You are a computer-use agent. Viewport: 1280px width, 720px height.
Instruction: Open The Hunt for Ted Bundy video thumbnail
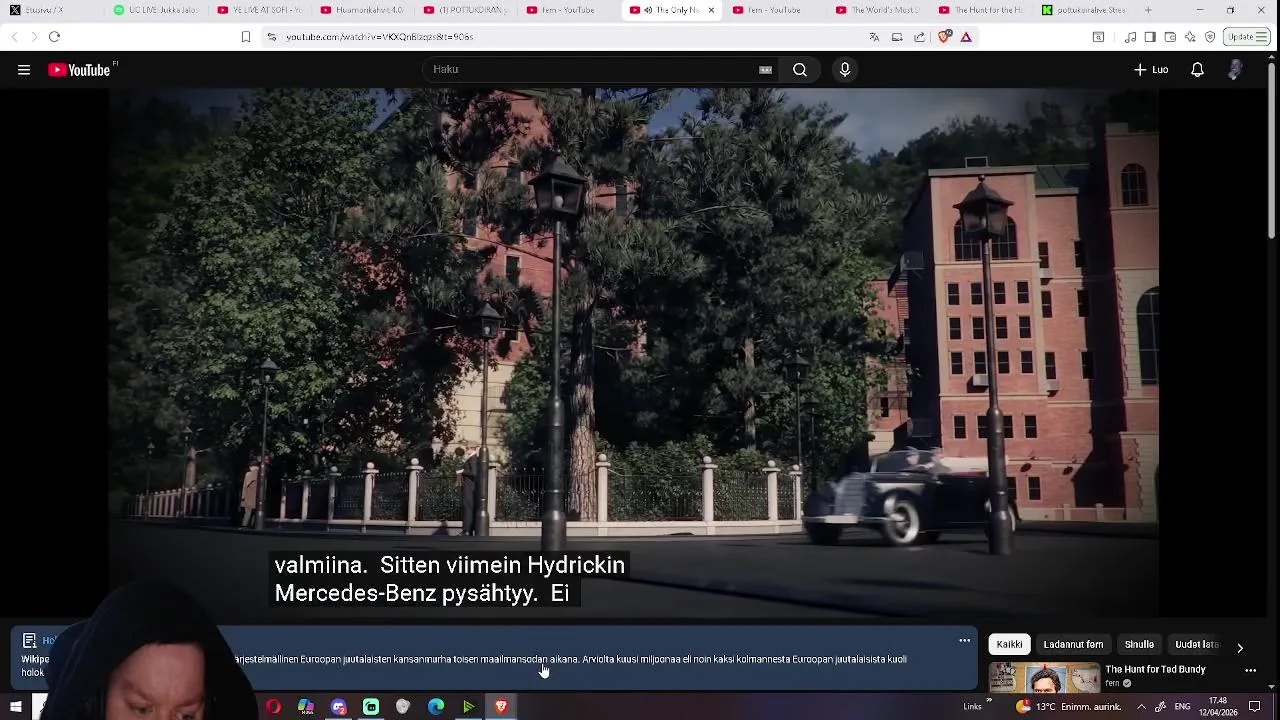[1044, 678]
